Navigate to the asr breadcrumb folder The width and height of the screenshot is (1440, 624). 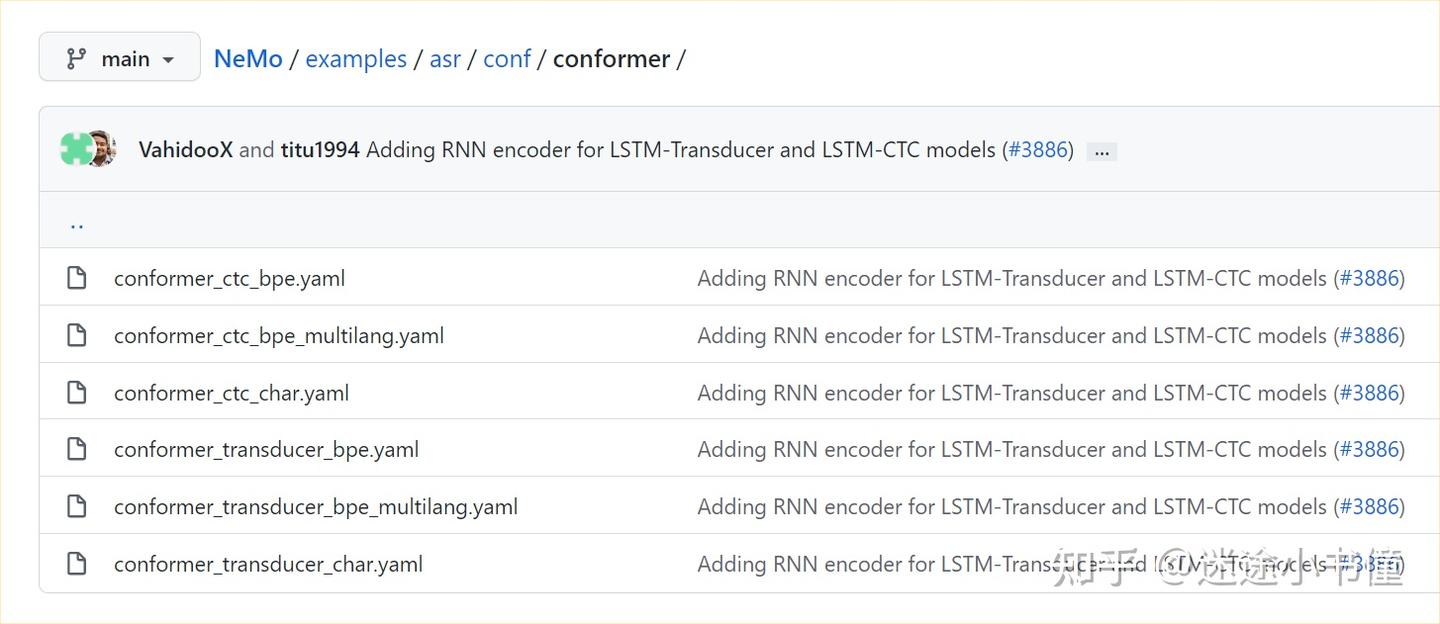click(x=445, y=58)
